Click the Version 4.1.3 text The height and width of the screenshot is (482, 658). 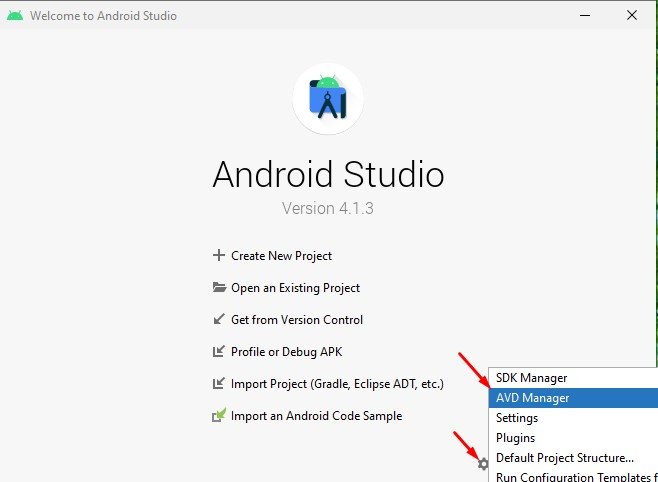tap(328, 208)
